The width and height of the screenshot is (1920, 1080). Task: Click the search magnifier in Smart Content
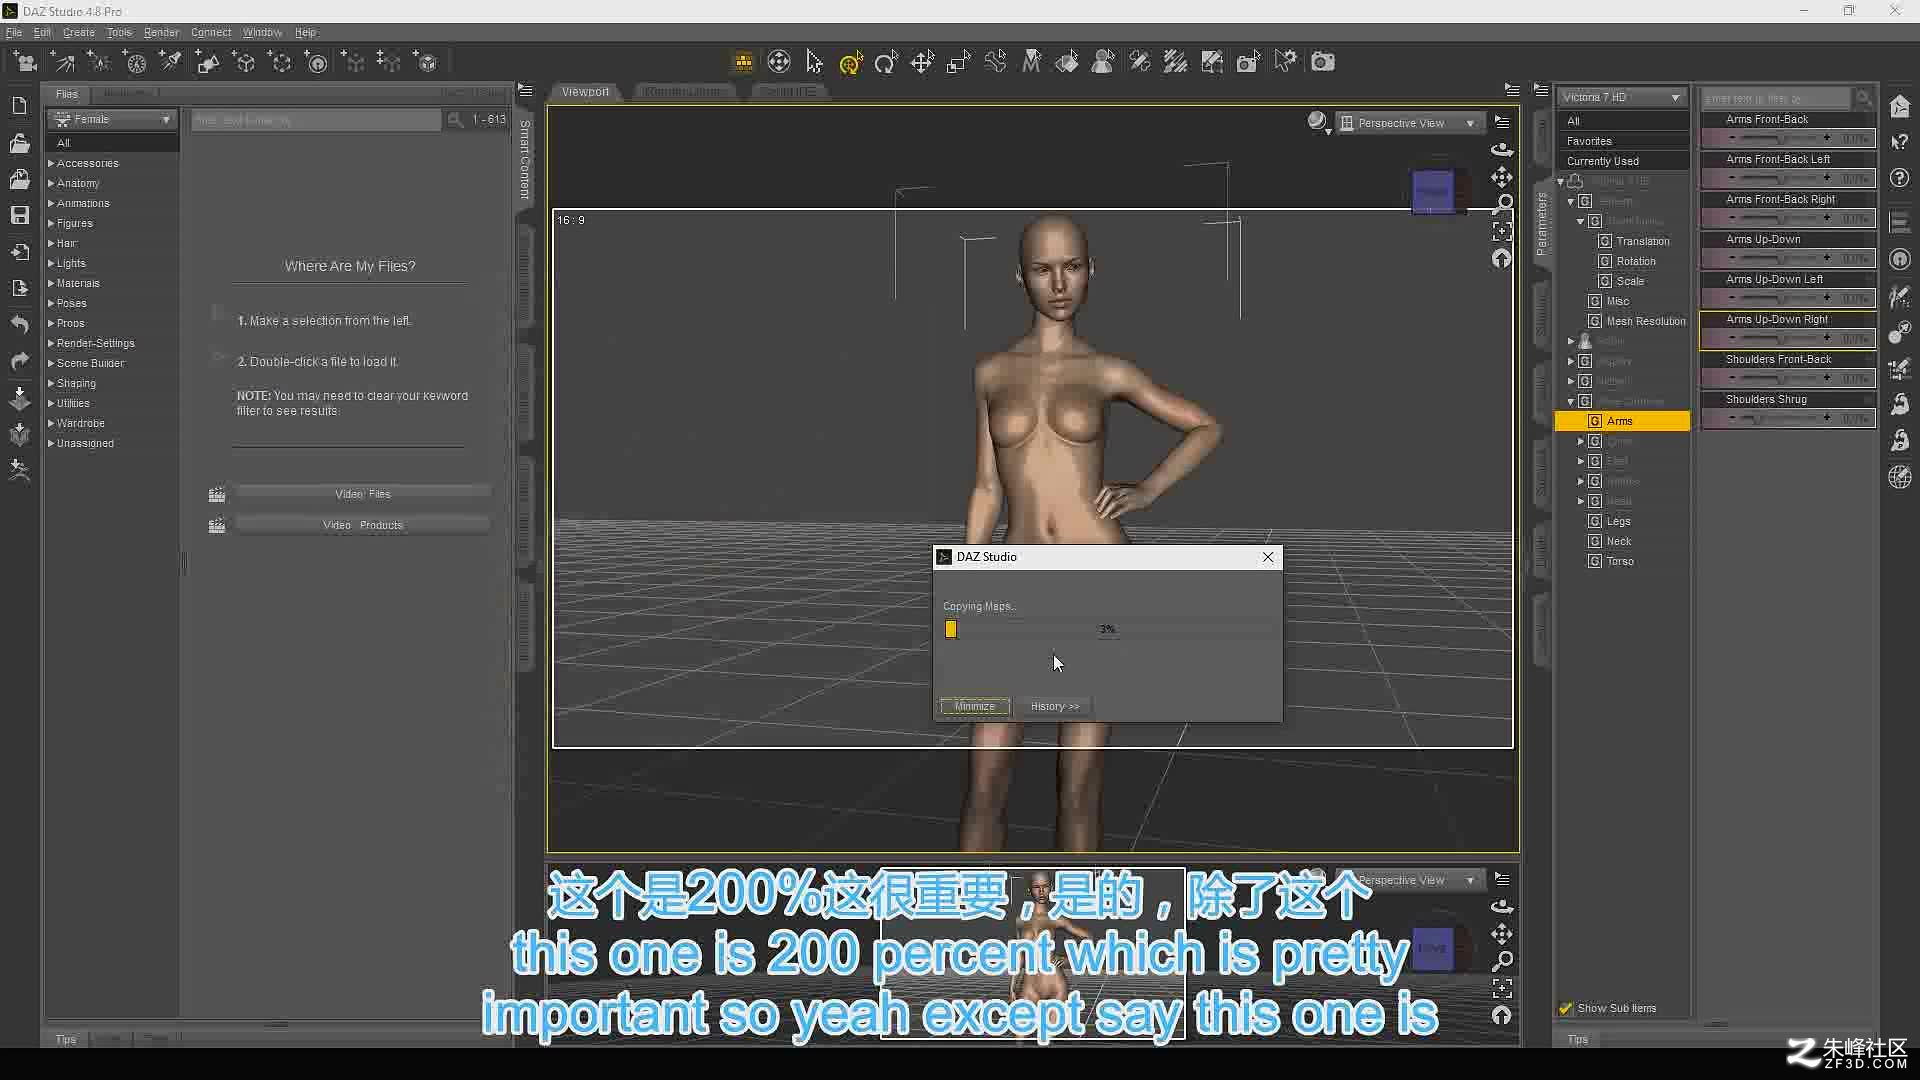click(x=455, y=120)
